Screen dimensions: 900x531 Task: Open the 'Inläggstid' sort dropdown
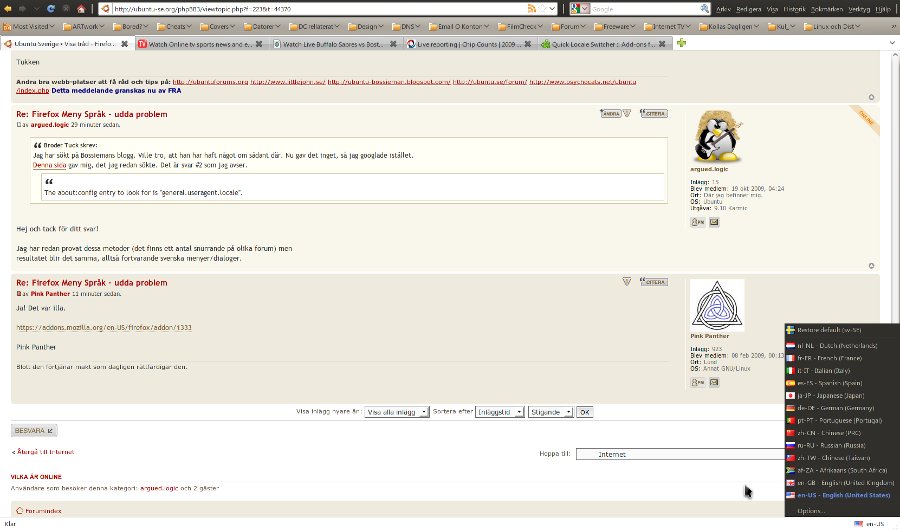pyautogui.click(x=499, y=412)
